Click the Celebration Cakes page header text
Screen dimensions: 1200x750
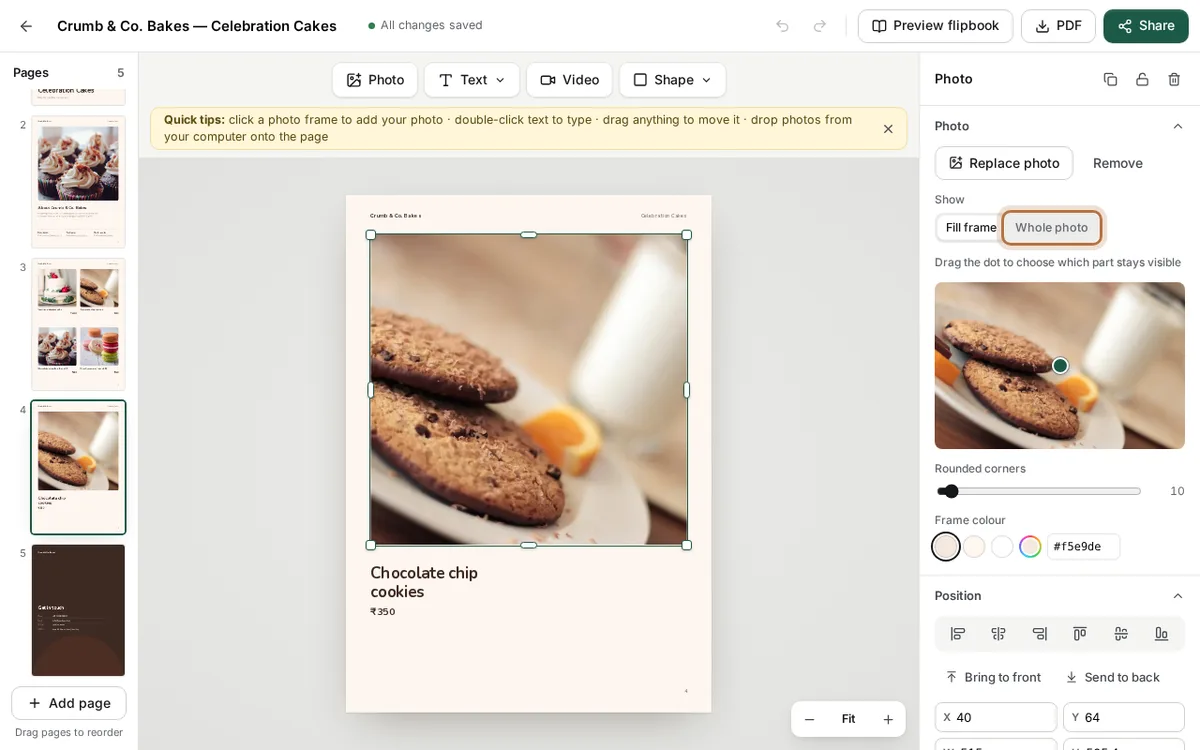pyautogui.click(x=664, y=215)
